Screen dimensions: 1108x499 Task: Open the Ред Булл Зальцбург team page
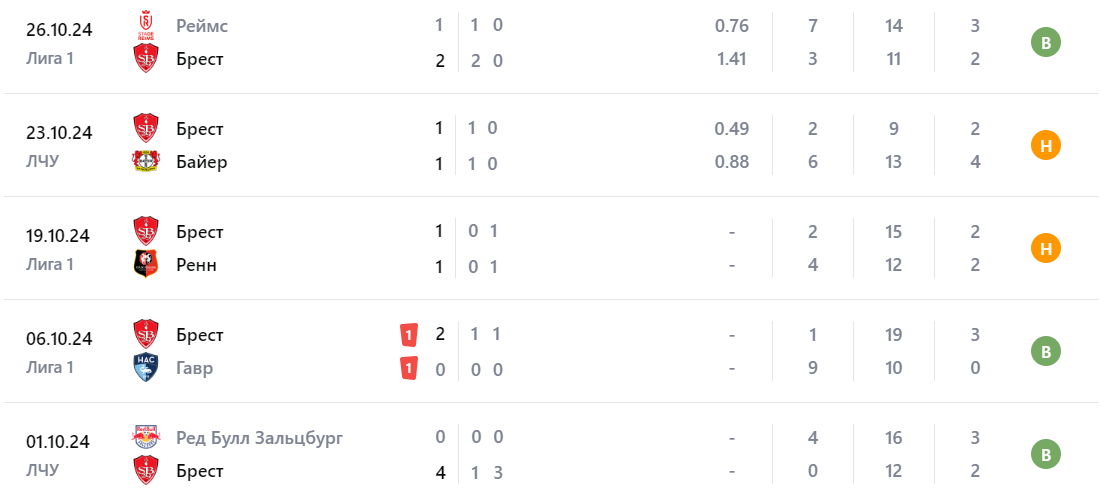(x=259, y=438)
